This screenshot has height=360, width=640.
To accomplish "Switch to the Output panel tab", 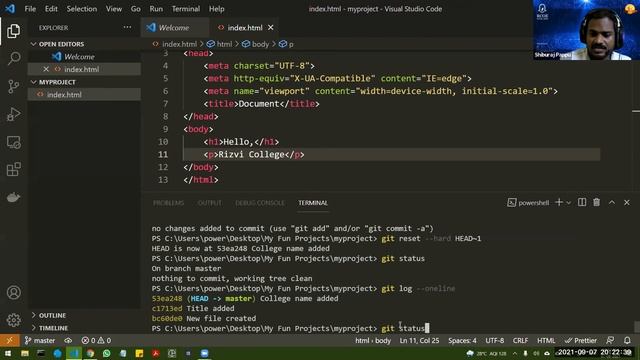I will tap(209, 203).
